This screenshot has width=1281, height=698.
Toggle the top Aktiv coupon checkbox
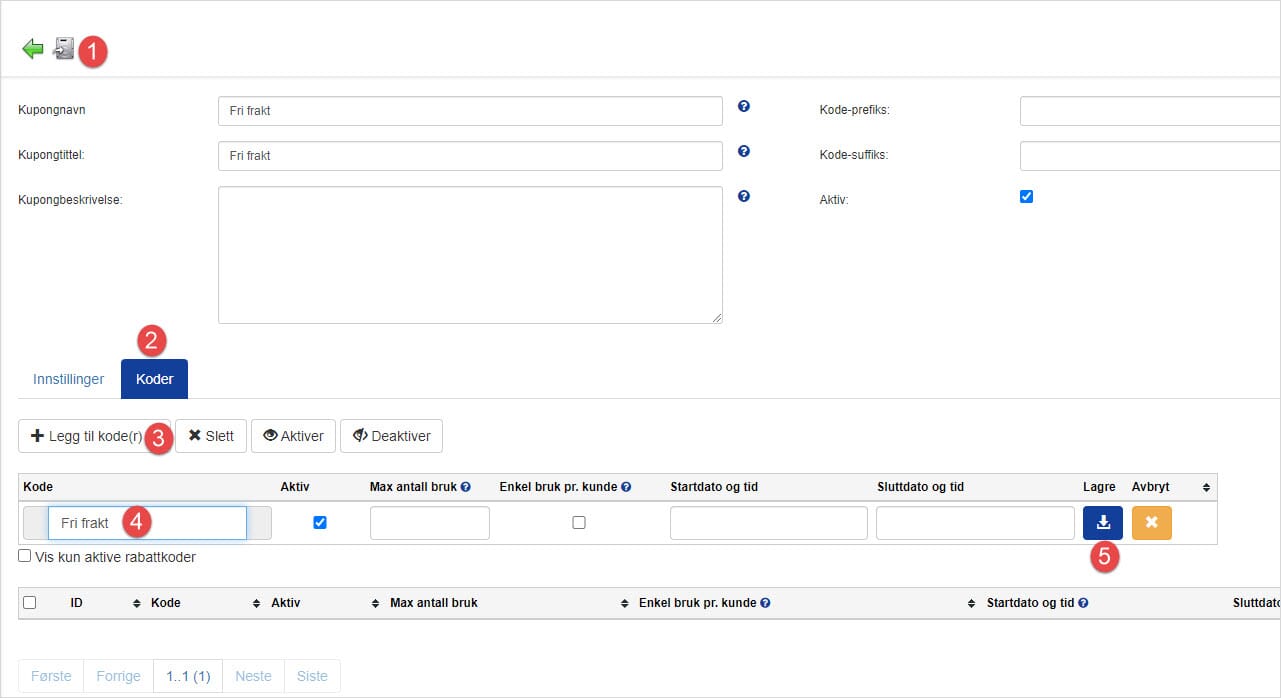pos(1026,196)
